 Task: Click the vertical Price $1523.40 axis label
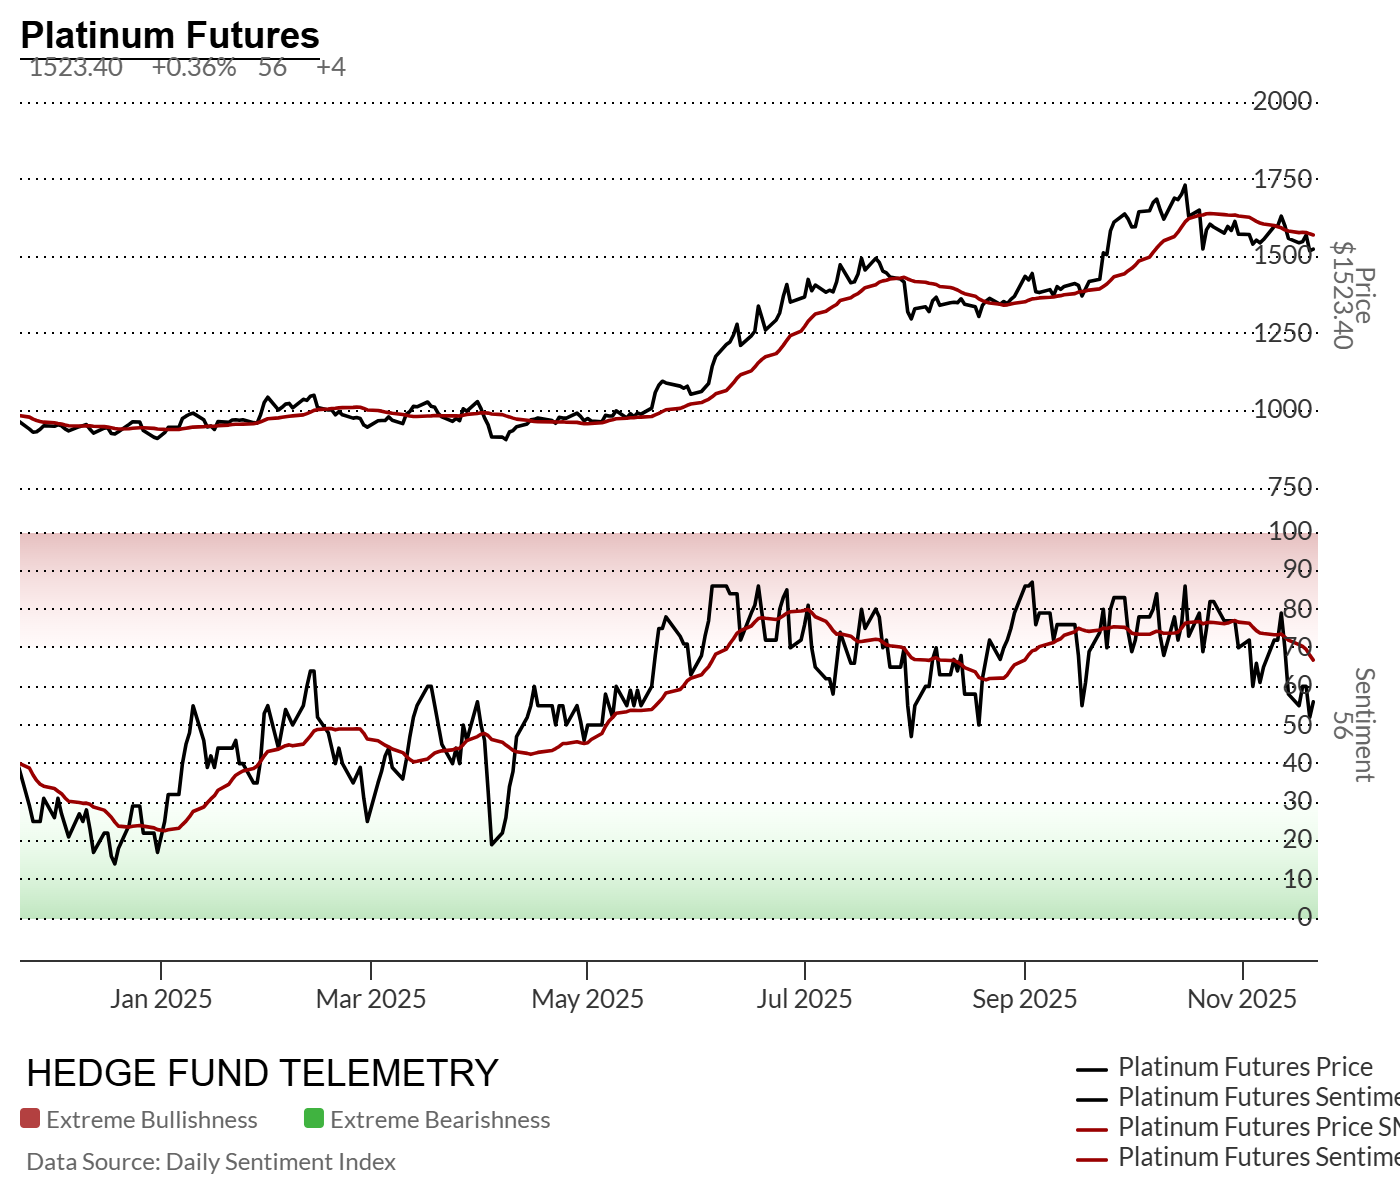coord(1352,296)
